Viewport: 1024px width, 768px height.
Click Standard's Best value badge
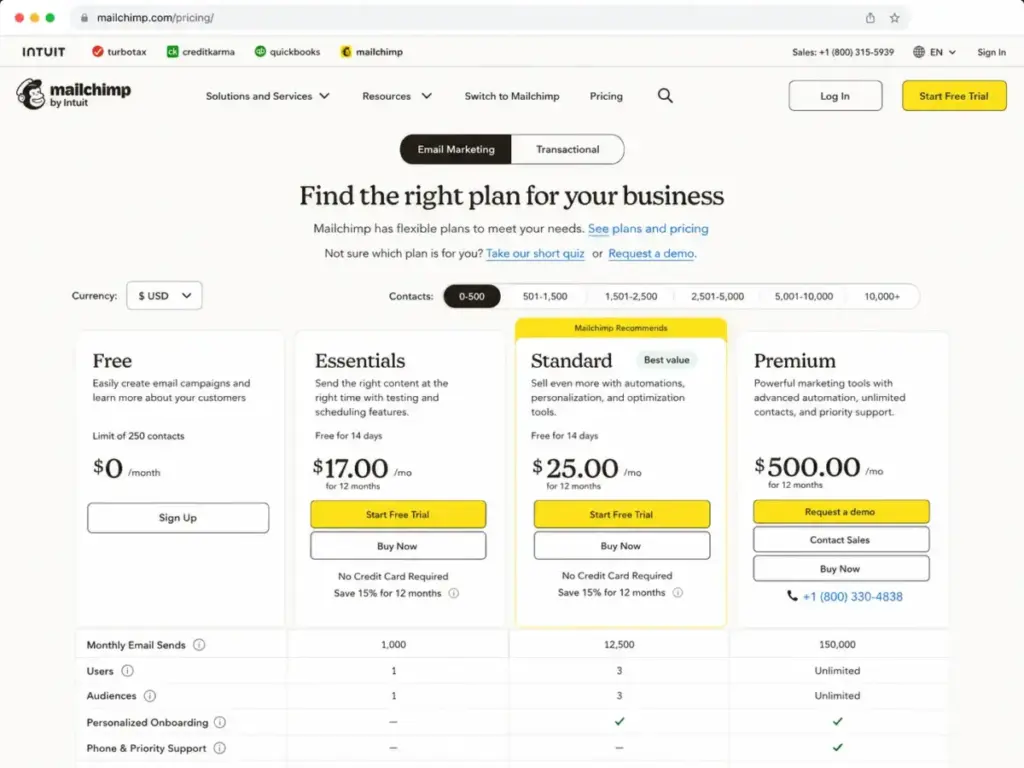pyautogui.click(x=666, y=360)
